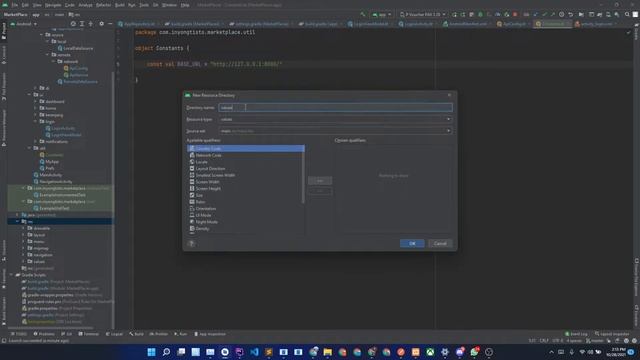Screen dimensions: 640x360
Task: Click the Directory name input field
Action: [x=335, y=108]
